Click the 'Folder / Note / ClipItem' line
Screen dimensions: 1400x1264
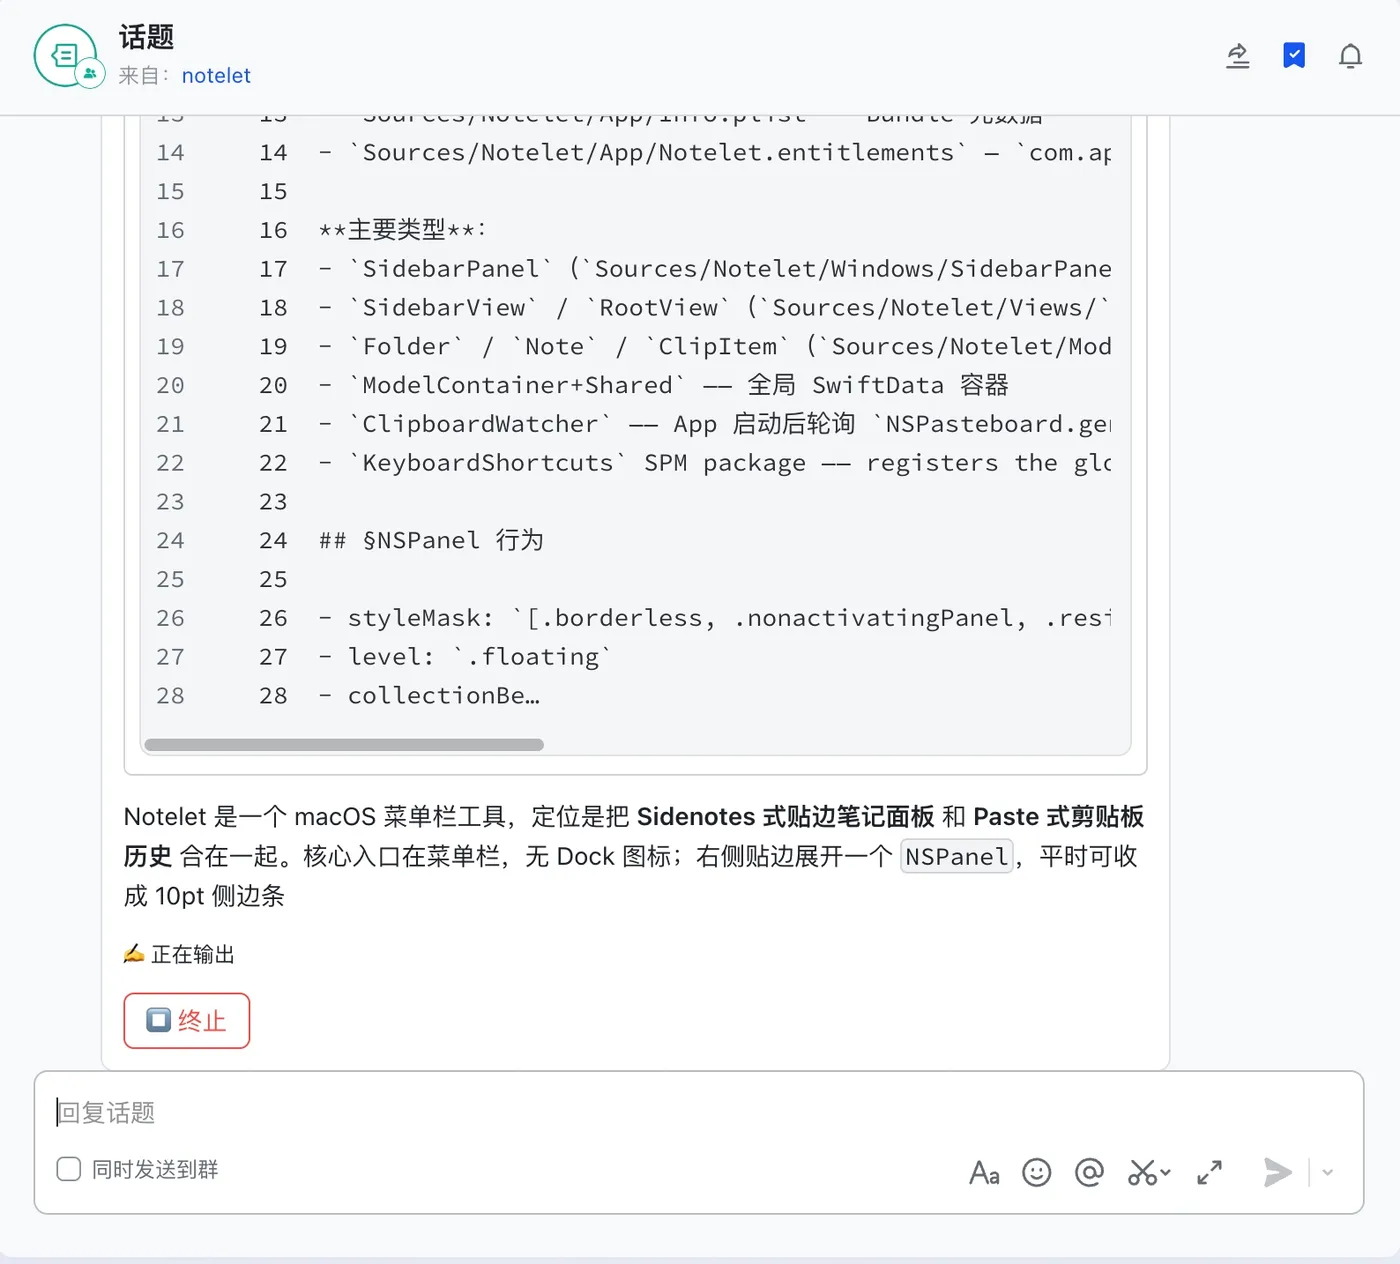(714, 347)
